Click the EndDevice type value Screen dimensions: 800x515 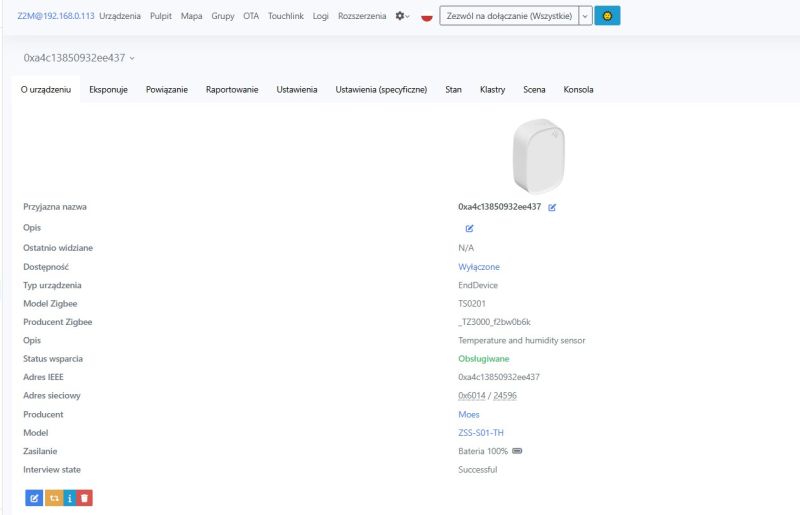click(478, 285)
